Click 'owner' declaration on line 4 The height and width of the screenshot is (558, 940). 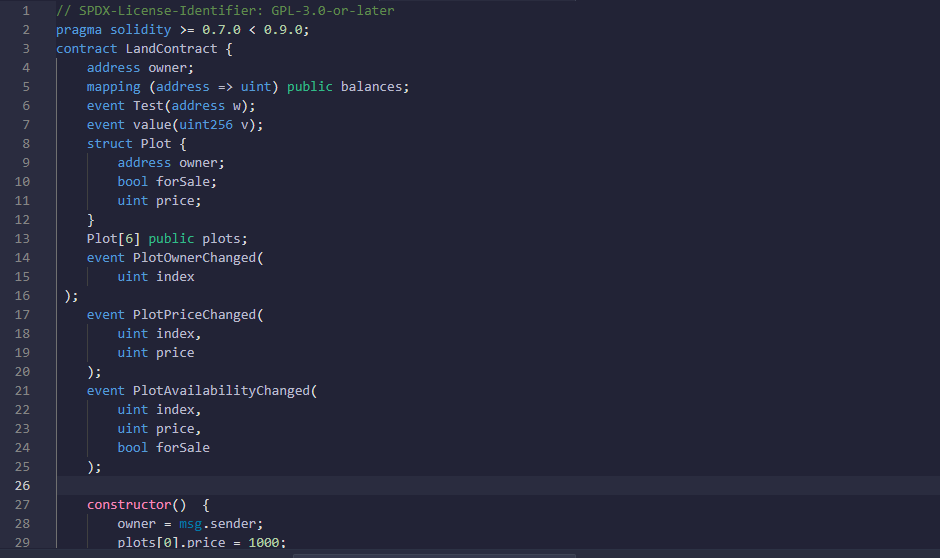click(167, 68)
